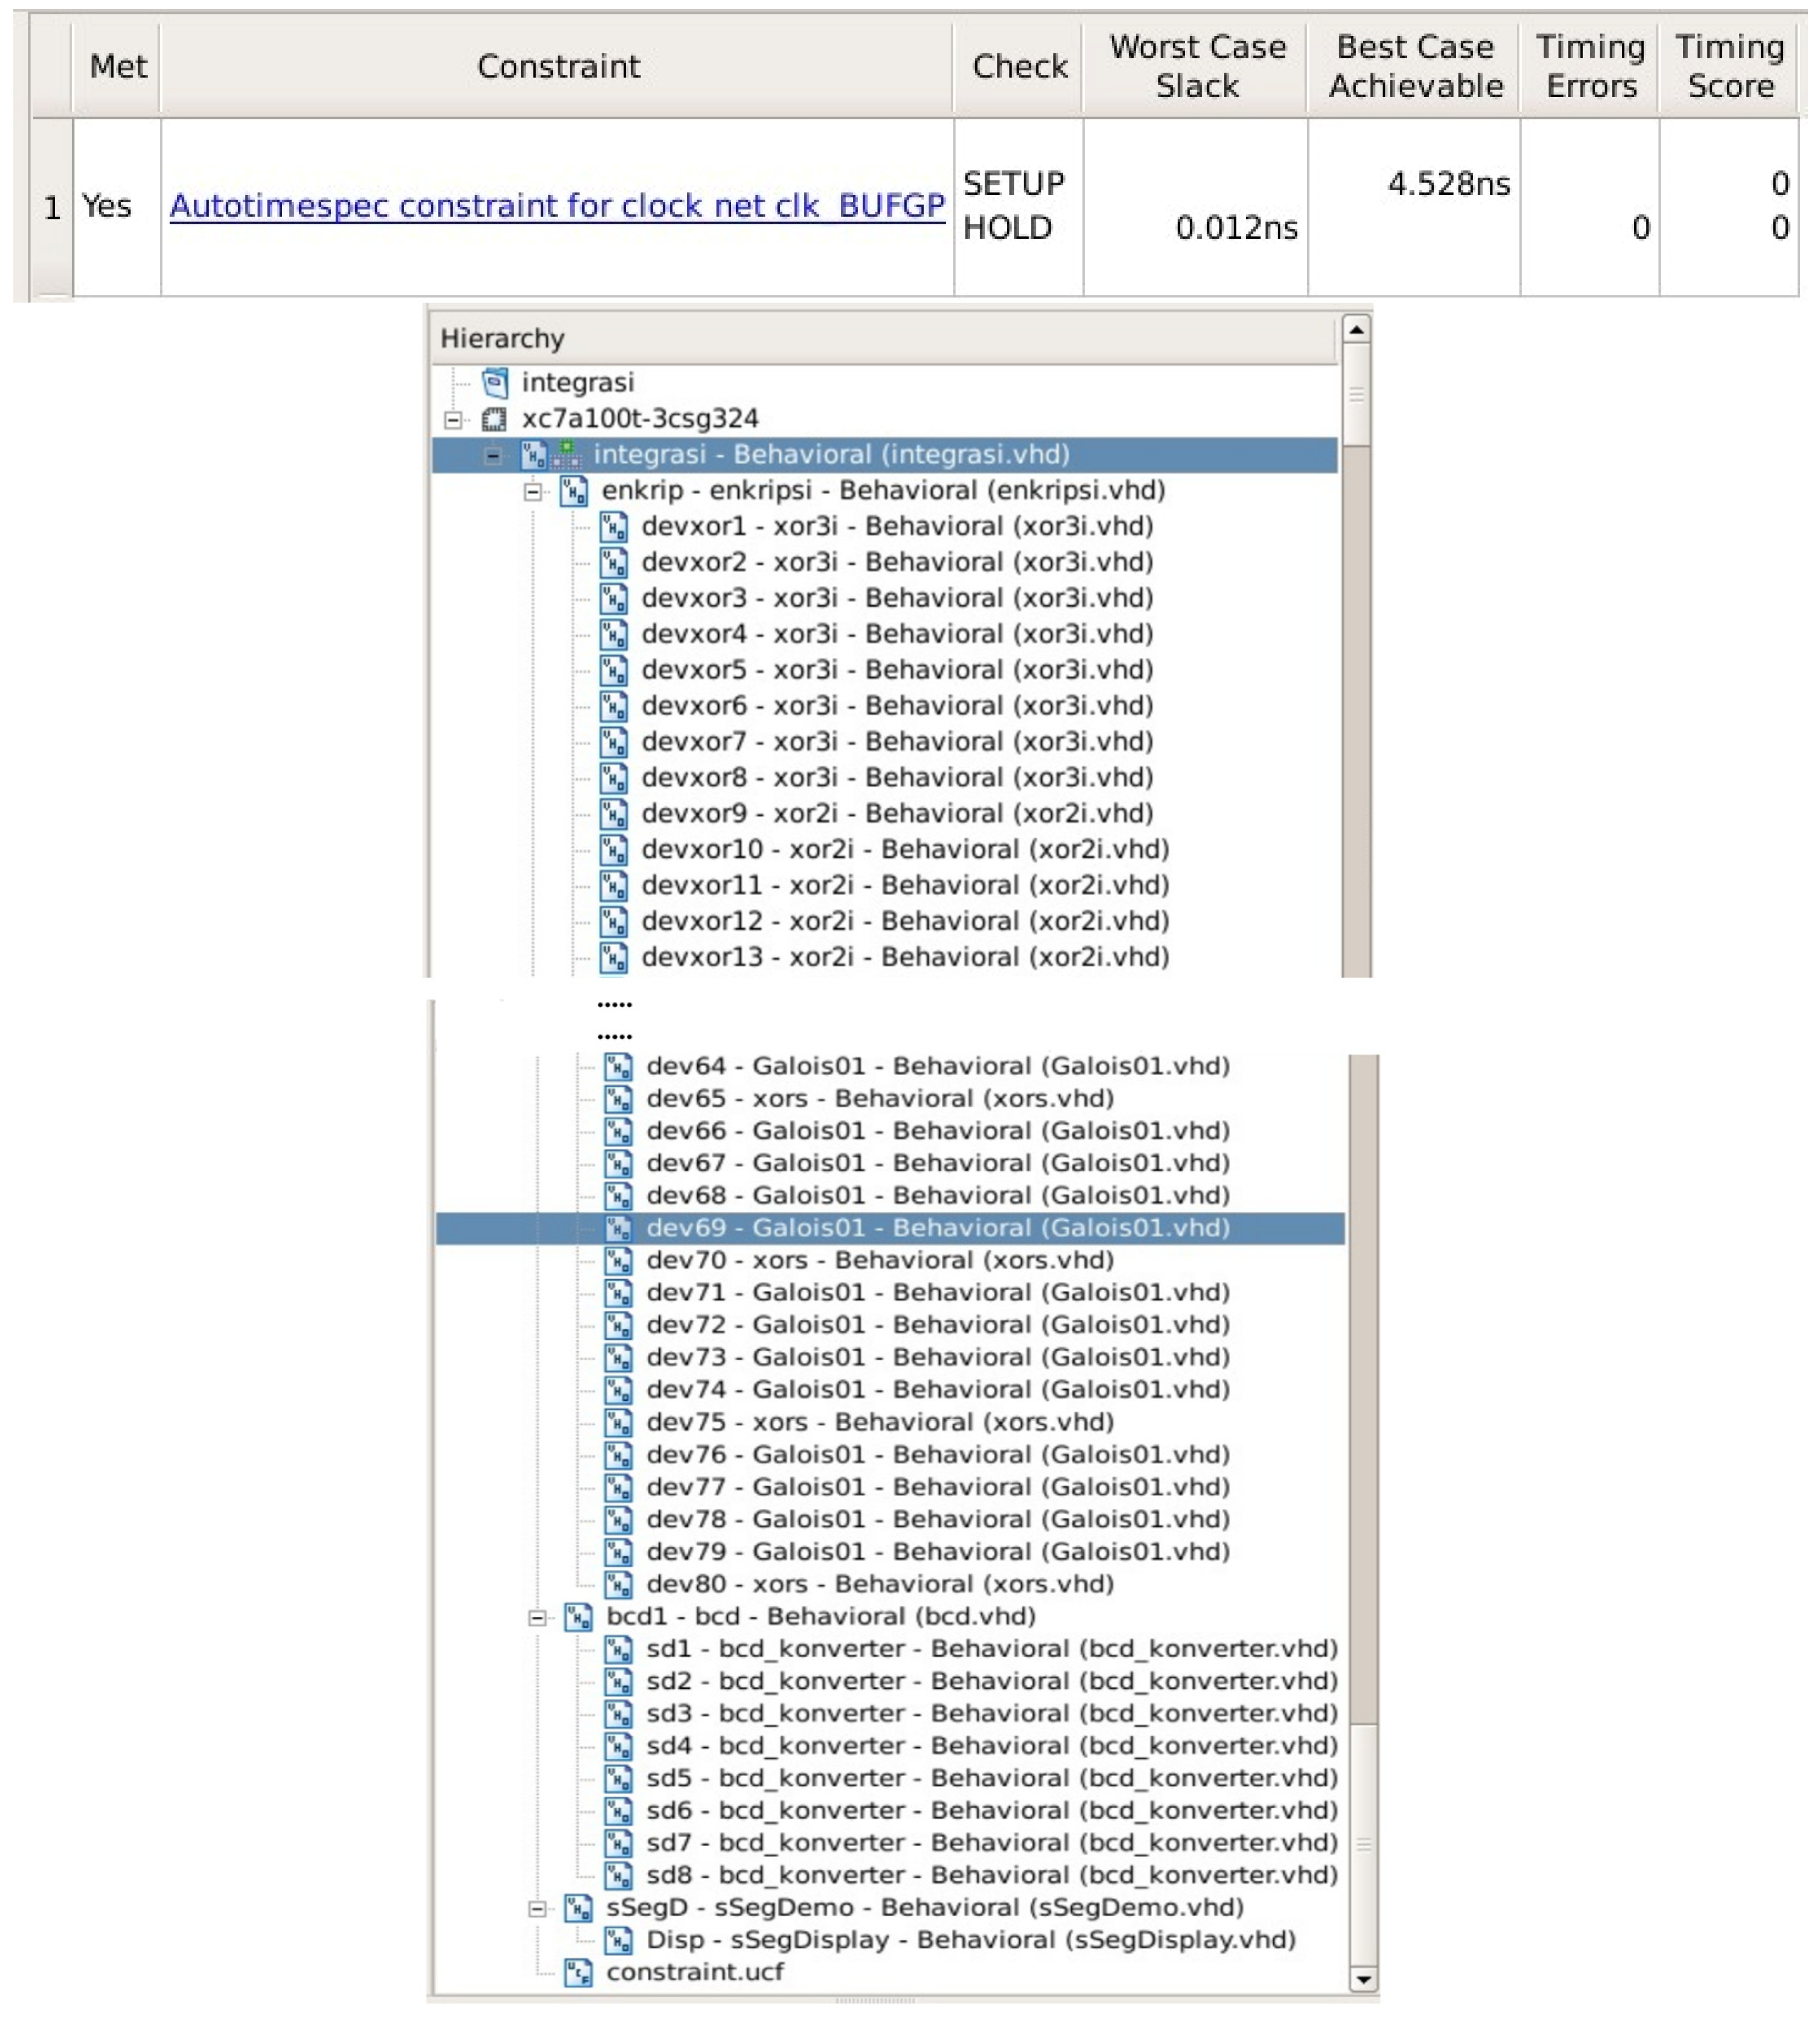Click the Constraint column header
The width and height of the screenshot is (1820, 2017).
coord(557,66)
